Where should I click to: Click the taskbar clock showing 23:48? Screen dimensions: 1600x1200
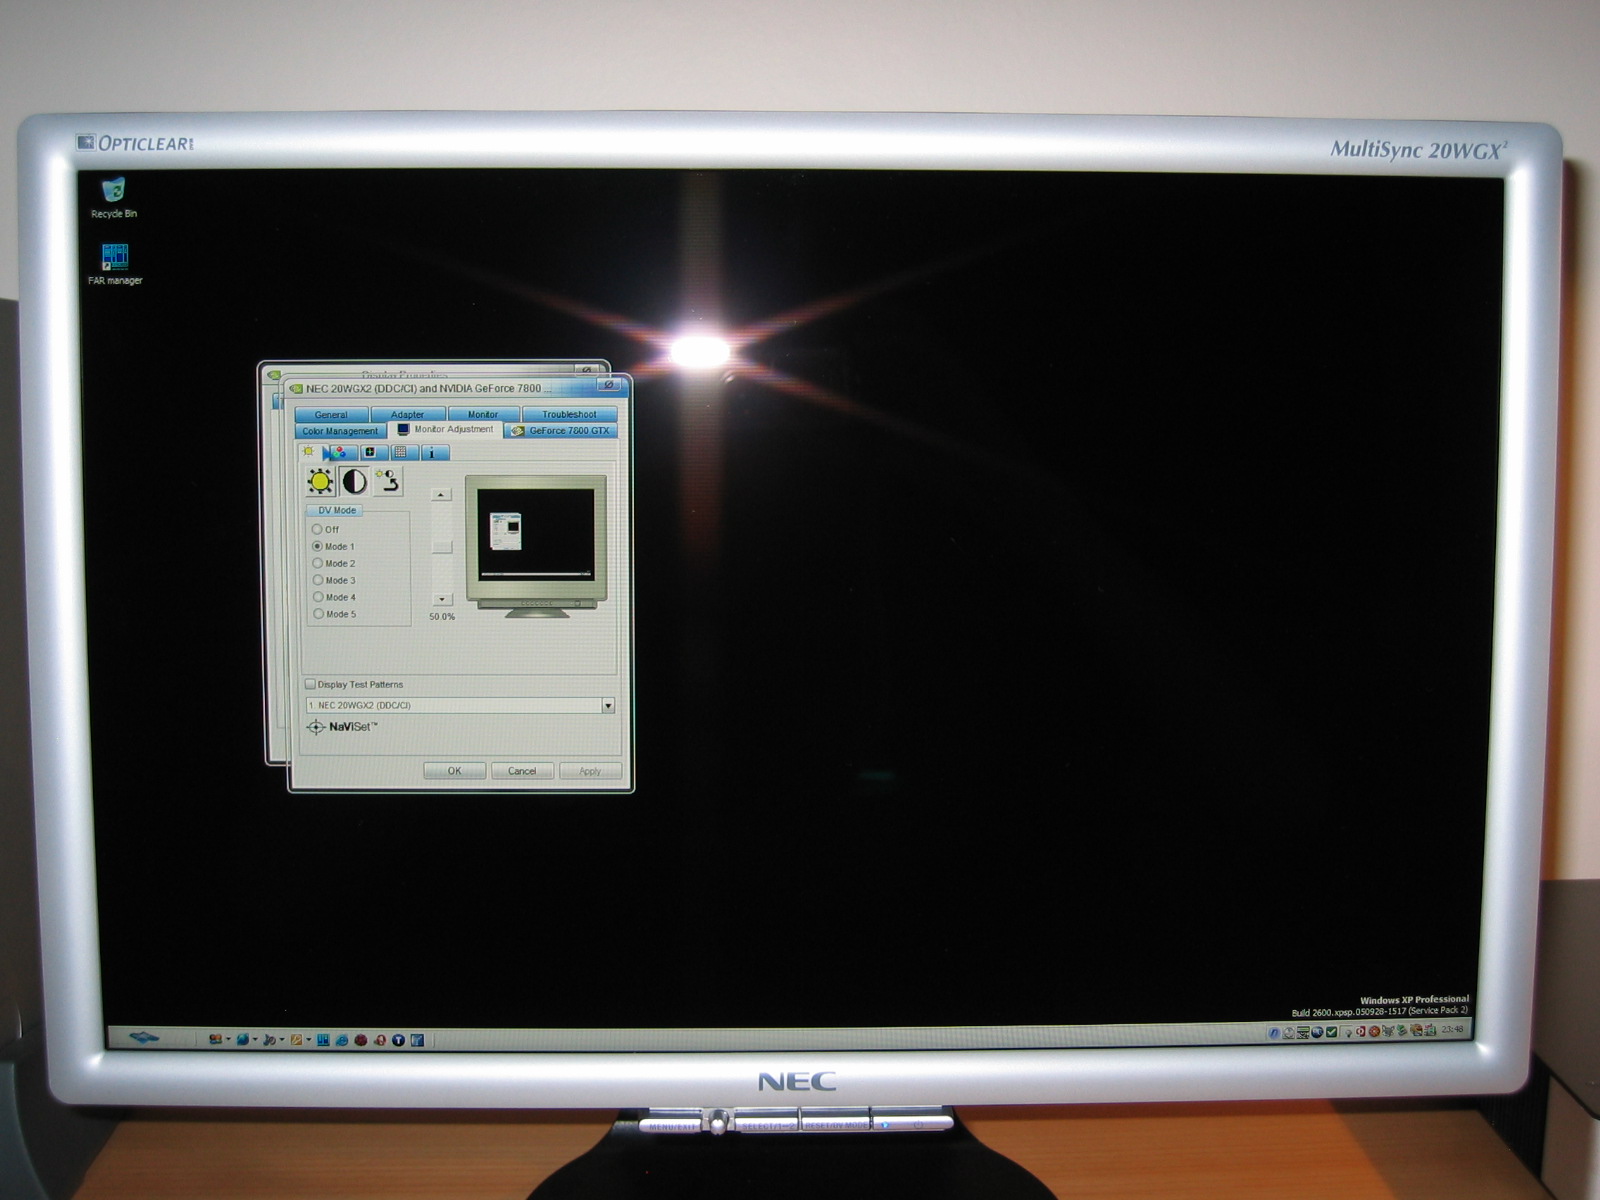(1452, 1029)
